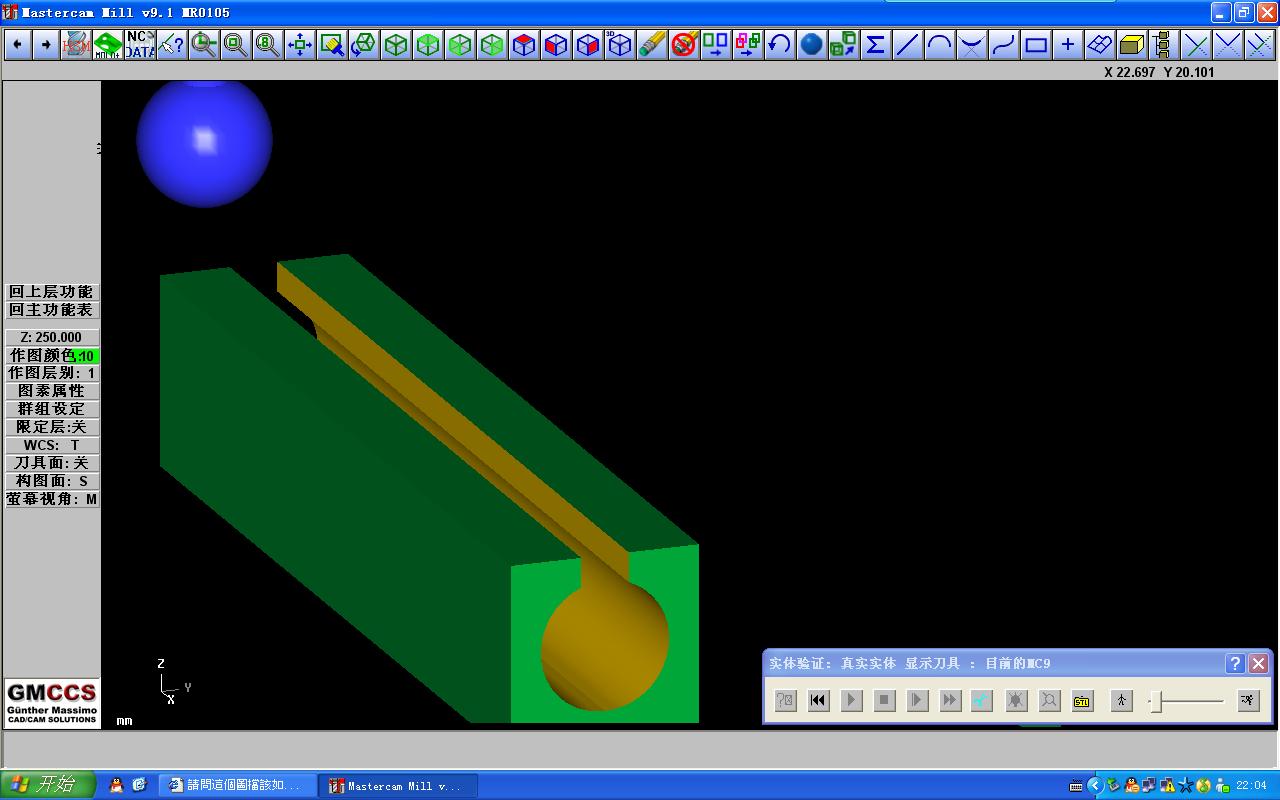Click the walking figure slow speed icon
1280x800 pixels.
click(1121, 701)
